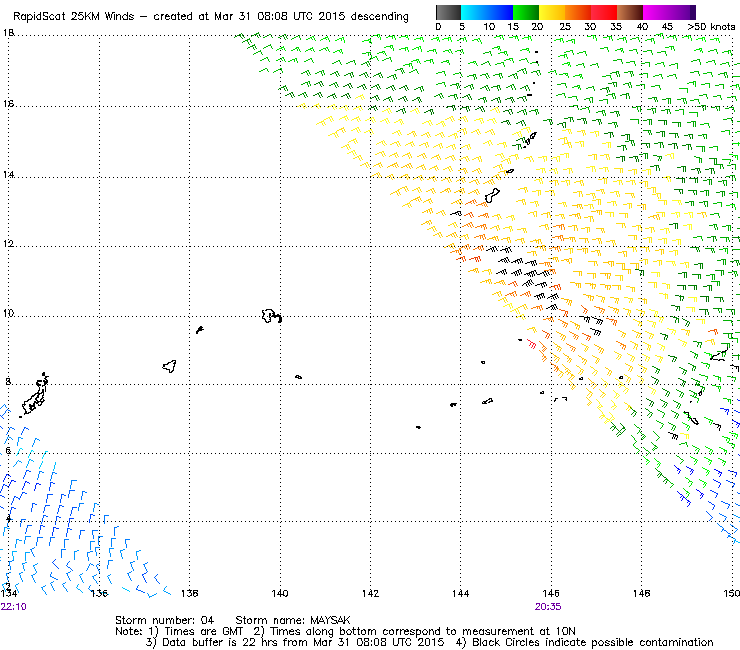Screen dimensions: 740x650
Task: Click the longitude axis label "142"
Action: tap(370, 593)
